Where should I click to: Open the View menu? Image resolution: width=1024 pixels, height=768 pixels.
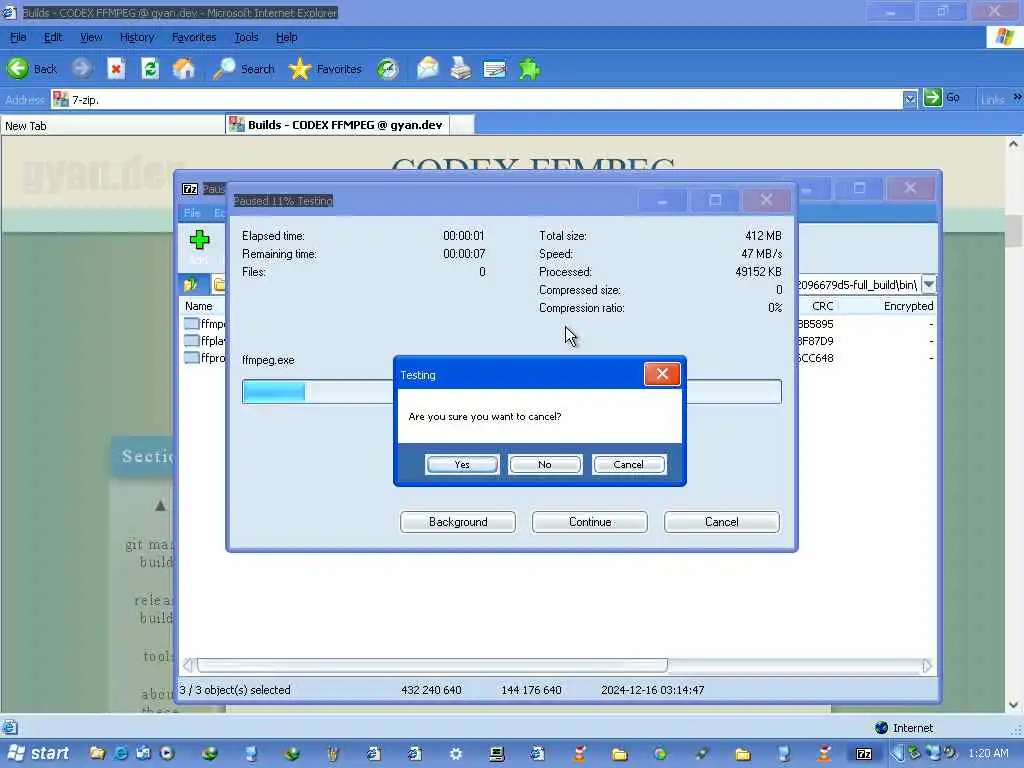coord(91,37)
